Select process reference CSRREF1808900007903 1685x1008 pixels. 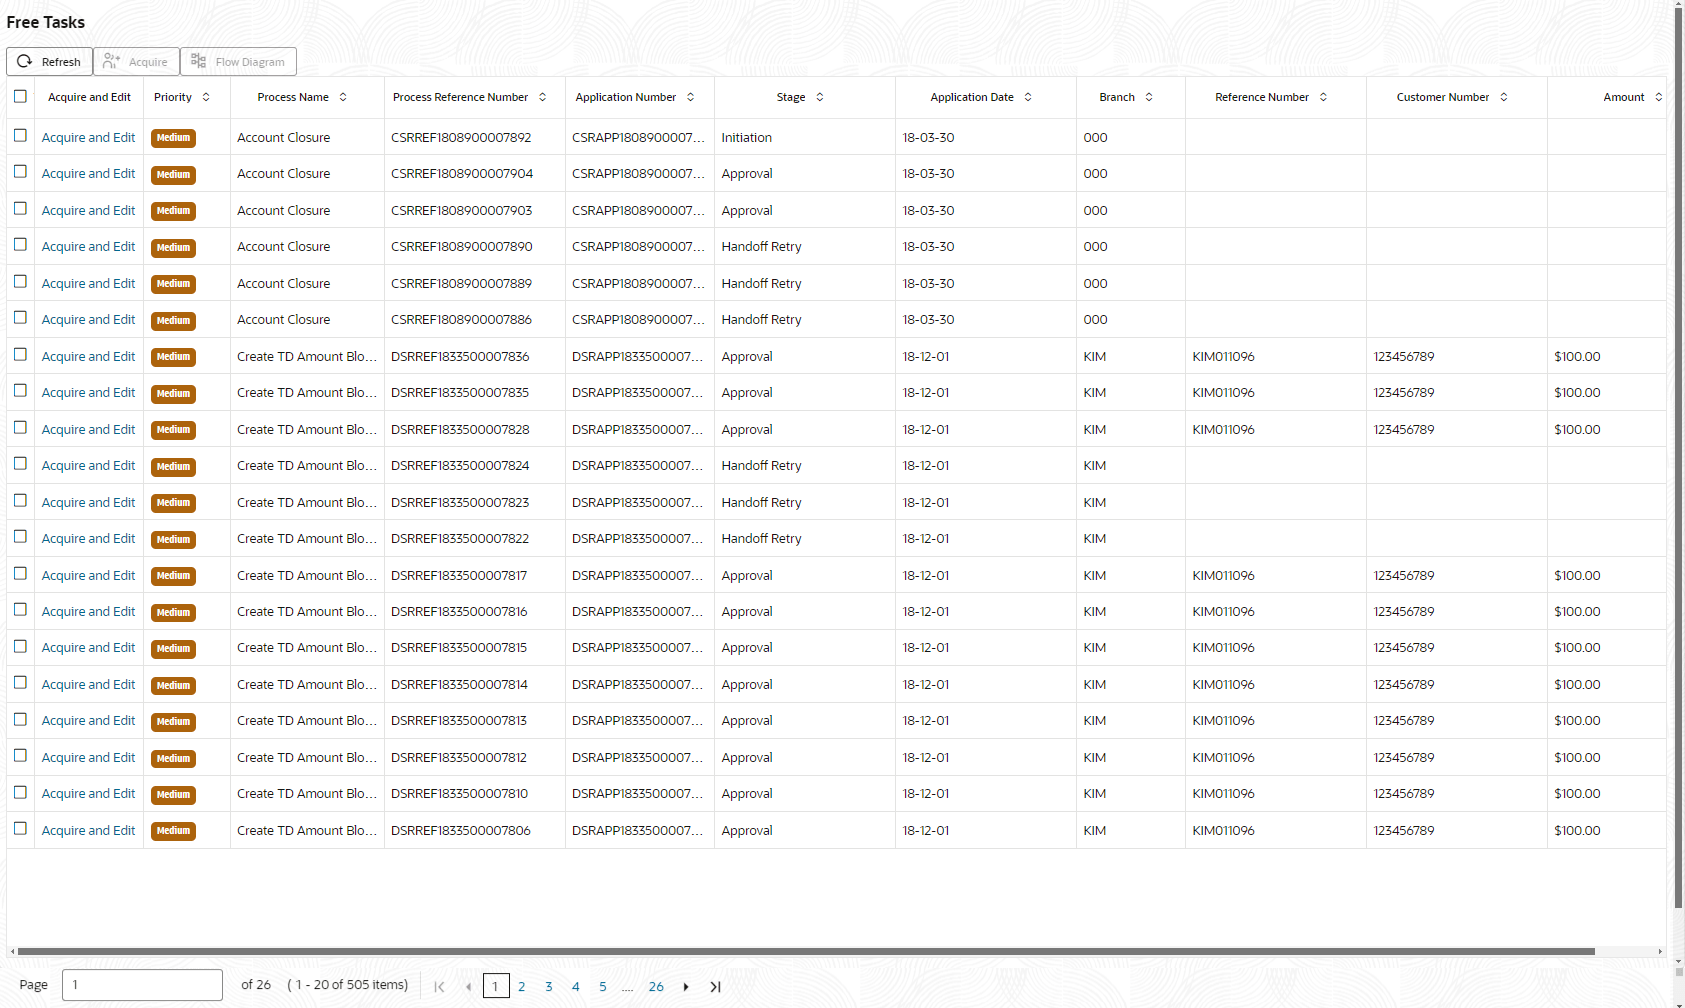462,211
